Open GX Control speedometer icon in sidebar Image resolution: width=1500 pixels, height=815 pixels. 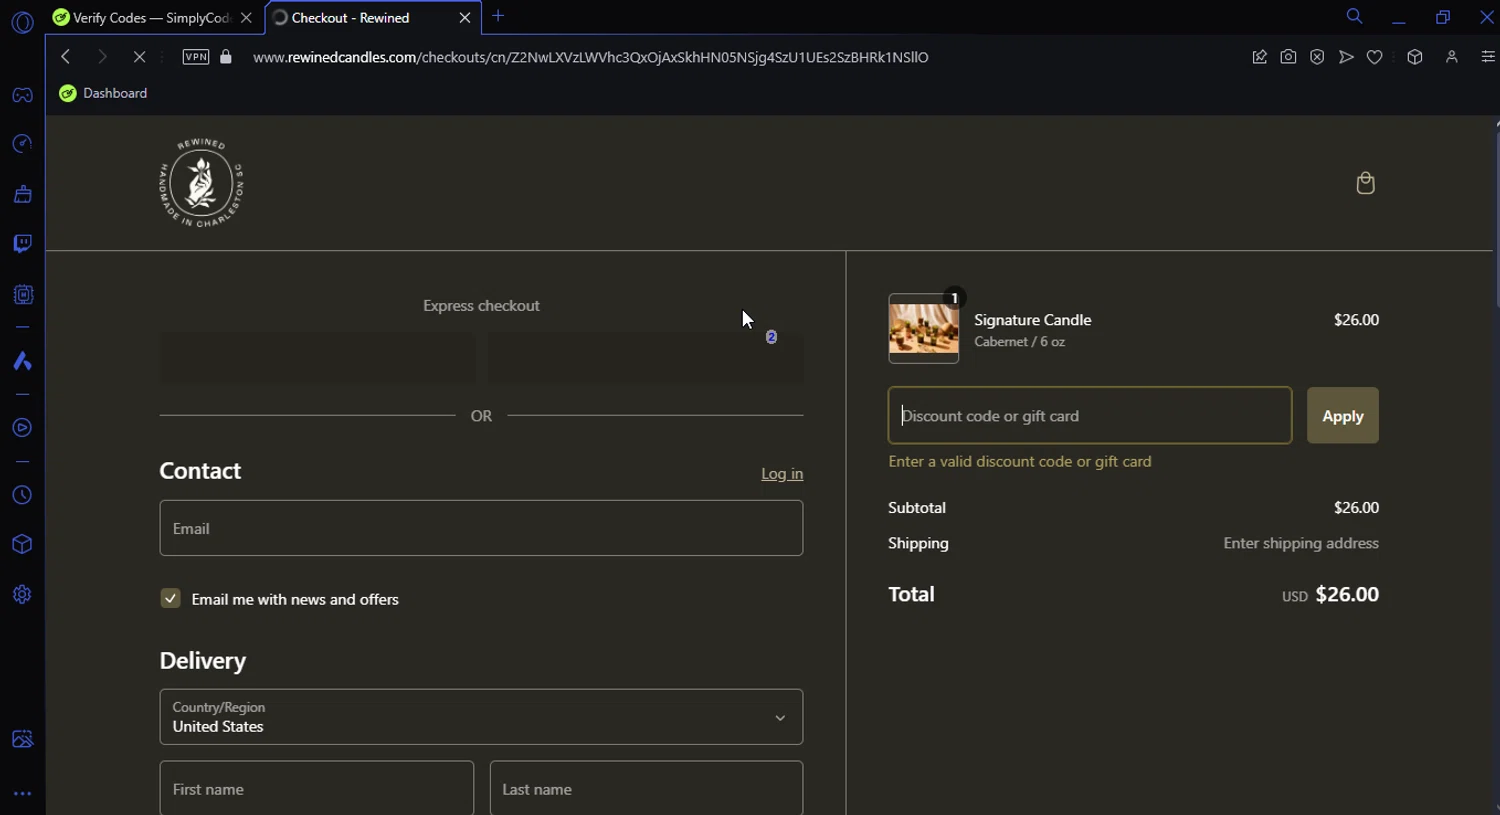[22, 144]
